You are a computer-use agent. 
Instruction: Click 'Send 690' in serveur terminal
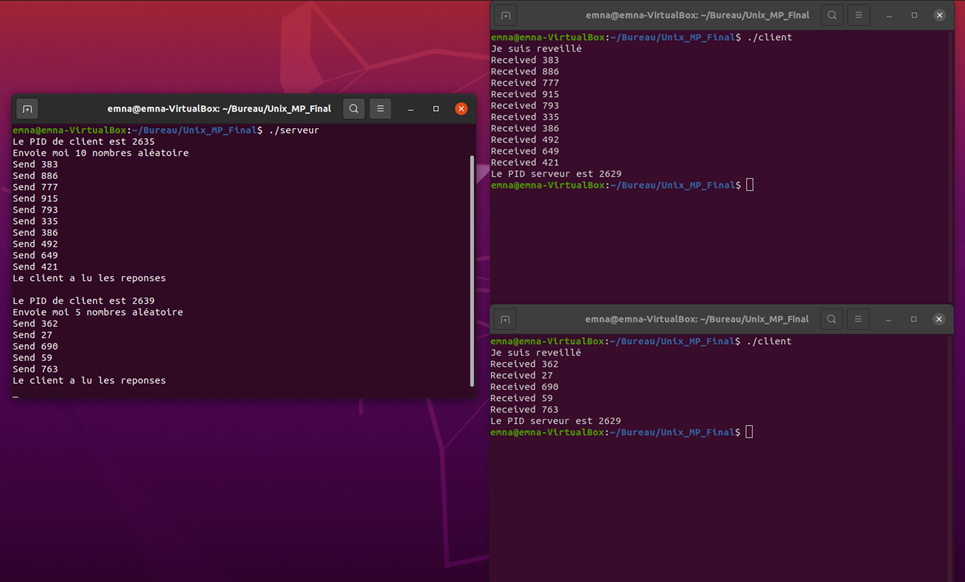[x=35, y=346]
